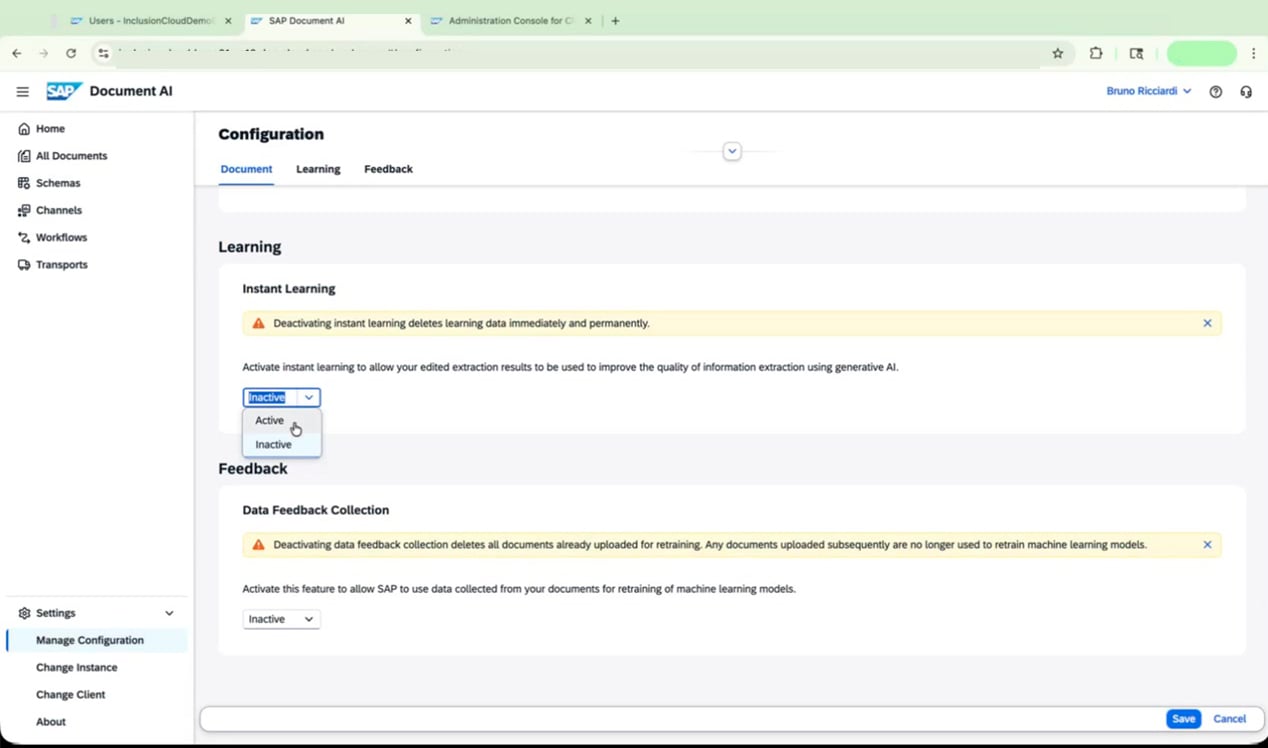Click the Configuration page heading
Screen dimensions: 1268x748
[x=271, y=134]
